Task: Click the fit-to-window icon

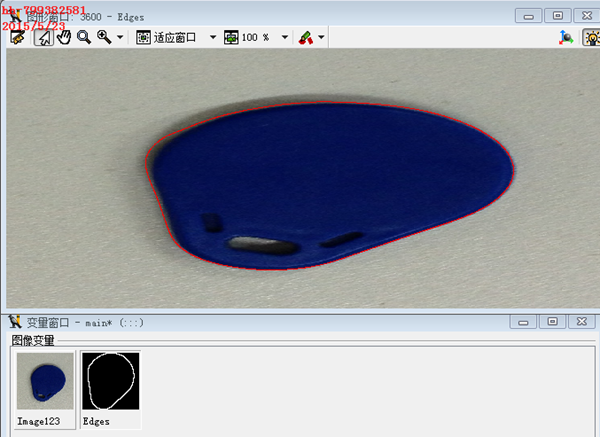Action: 143,38
